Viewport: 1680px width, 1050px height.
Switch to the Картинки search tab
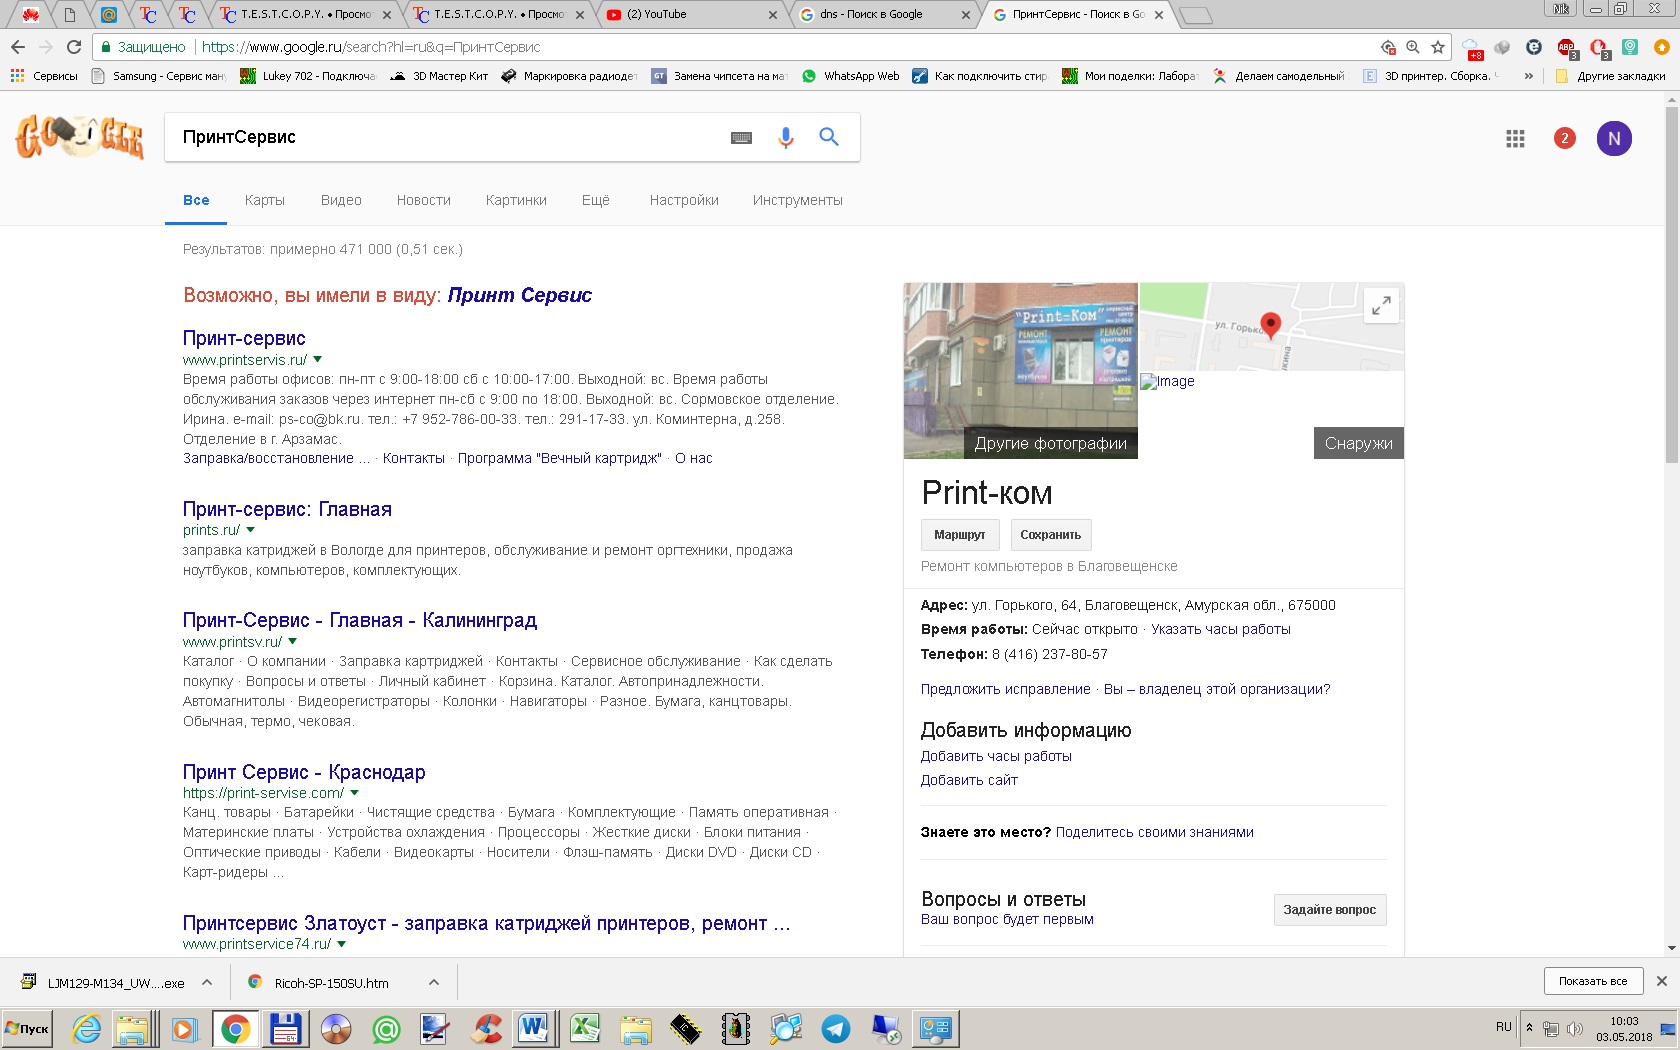coord(516,200)
